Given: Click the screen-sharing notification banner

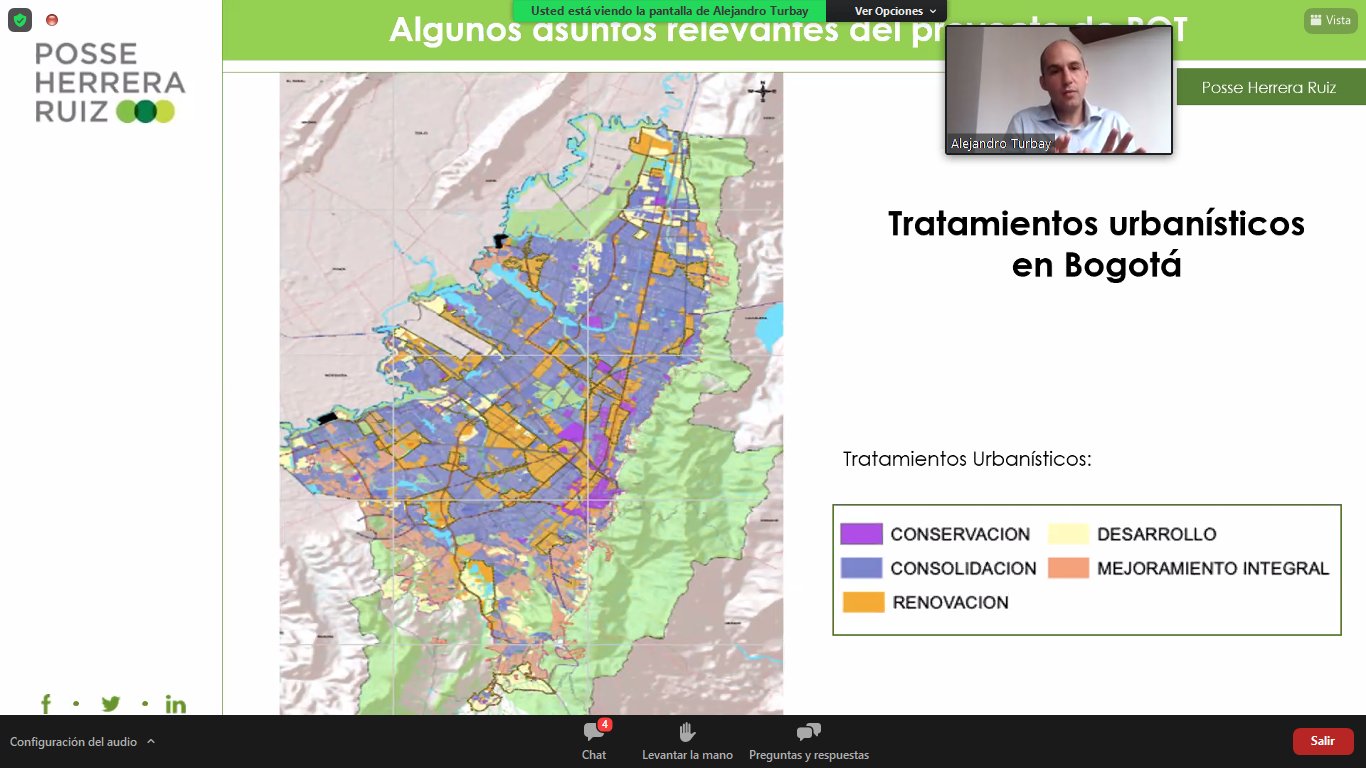Looking at the screenshot, I should coord(669,11).
